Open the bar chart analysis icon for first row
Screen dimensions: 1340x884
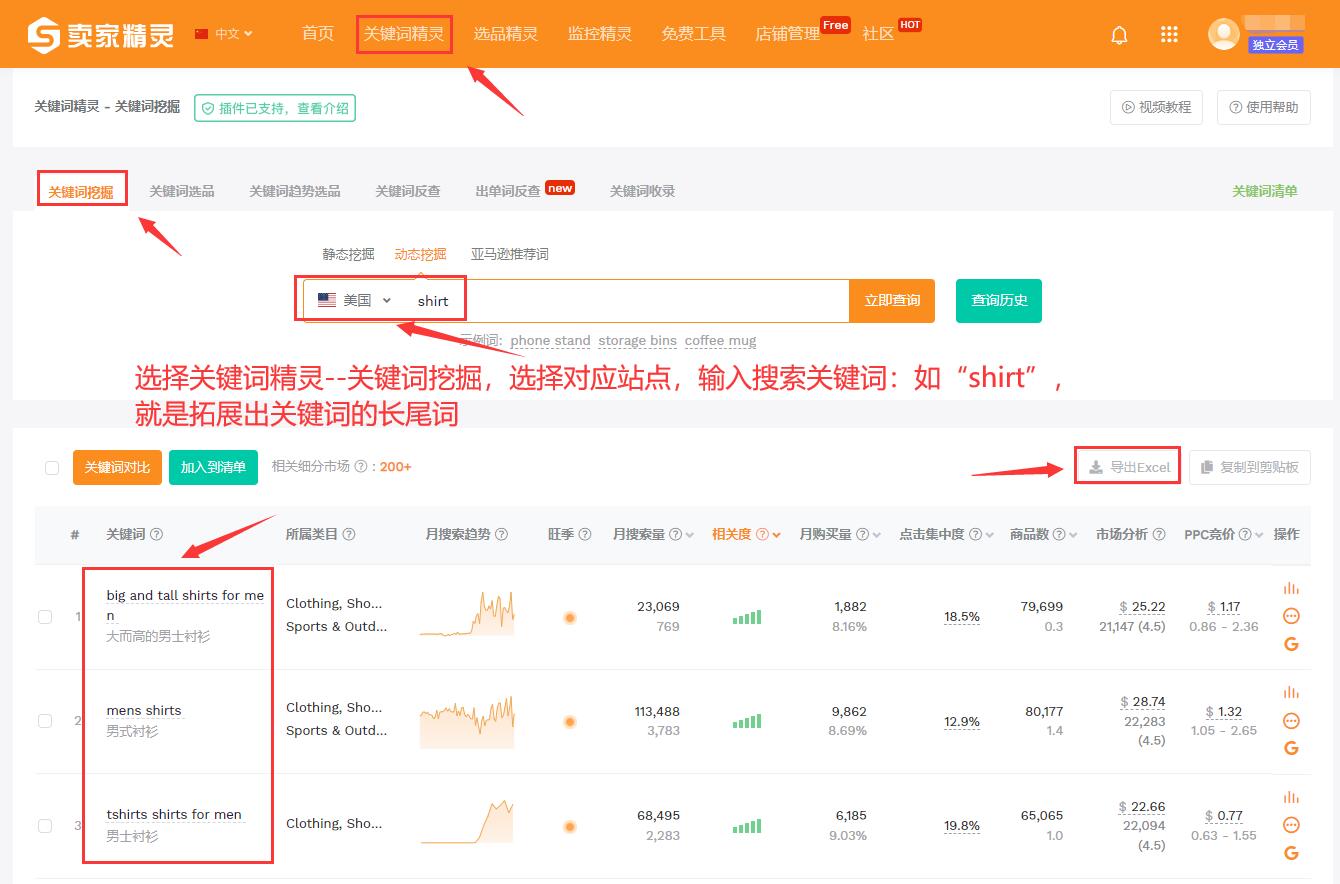pos(1291,589)
